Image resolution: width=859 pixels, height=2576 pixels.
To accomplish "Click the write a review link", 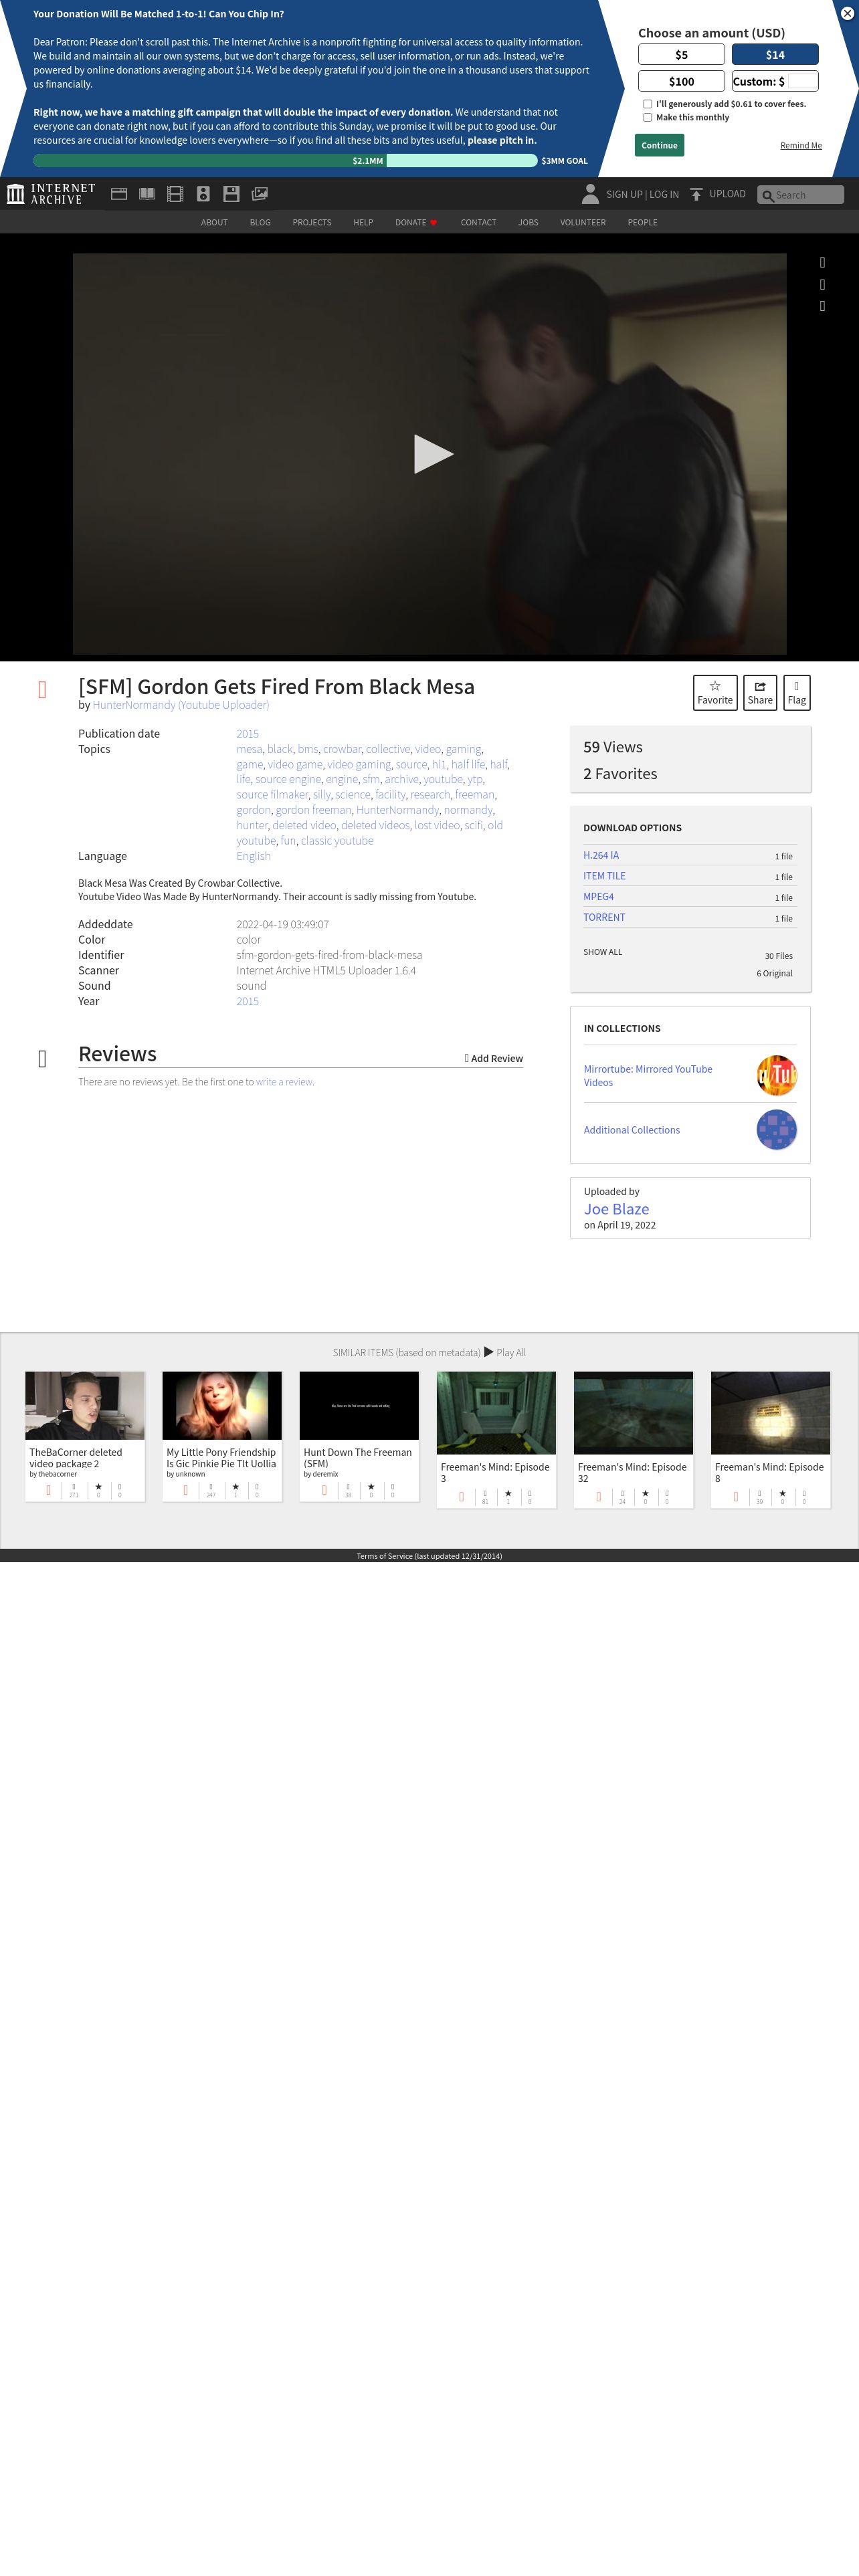I will 284,1082.
